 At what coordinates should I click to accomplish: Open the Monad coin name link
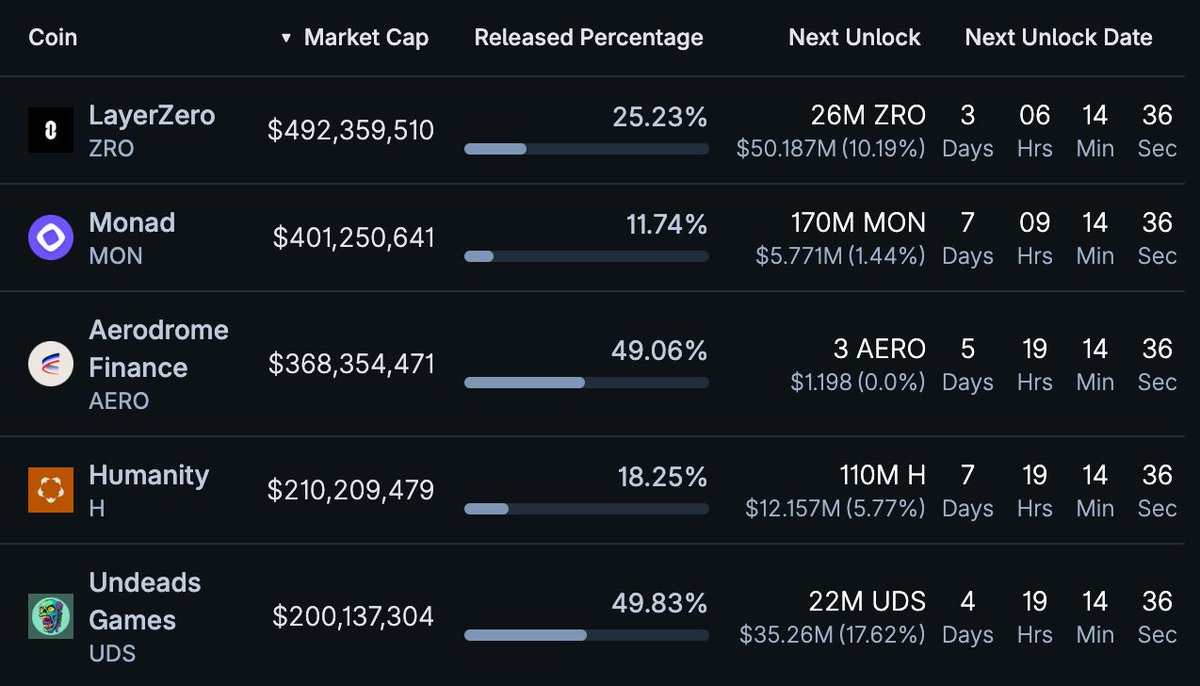(132, 222)
